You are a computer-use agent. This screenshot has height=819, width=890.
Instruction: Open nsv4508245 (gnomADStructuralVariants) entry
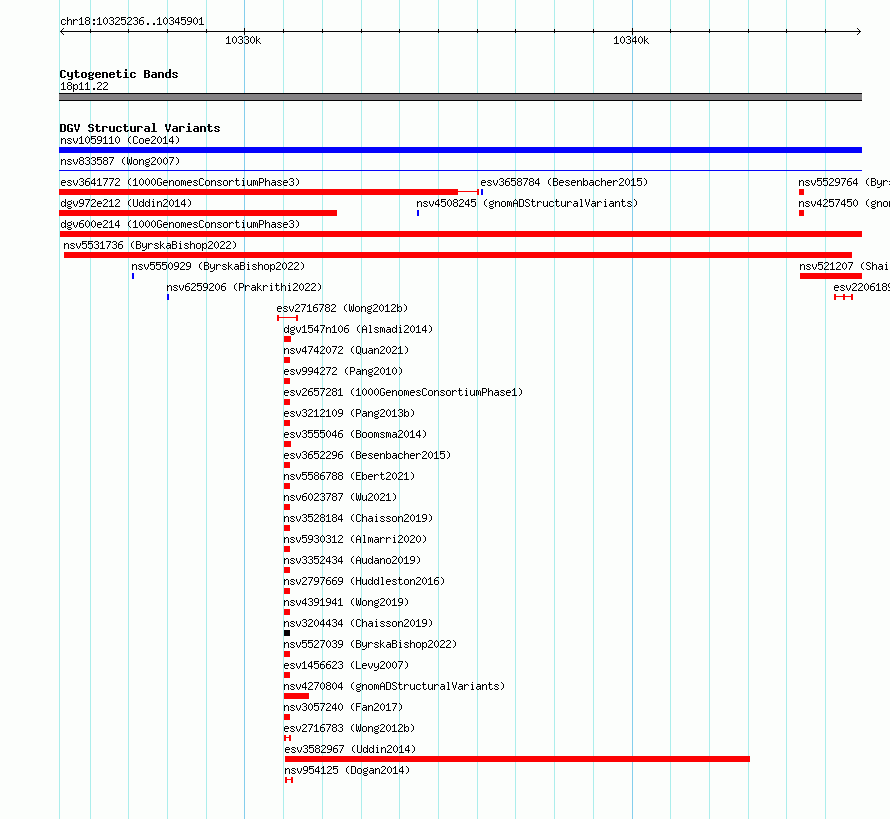pos(527,203)
